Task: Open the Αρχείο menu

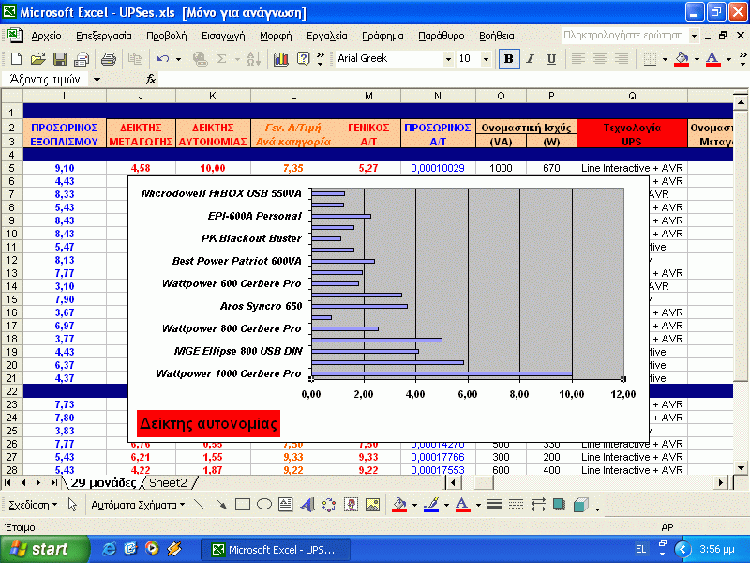Action: 46,36
